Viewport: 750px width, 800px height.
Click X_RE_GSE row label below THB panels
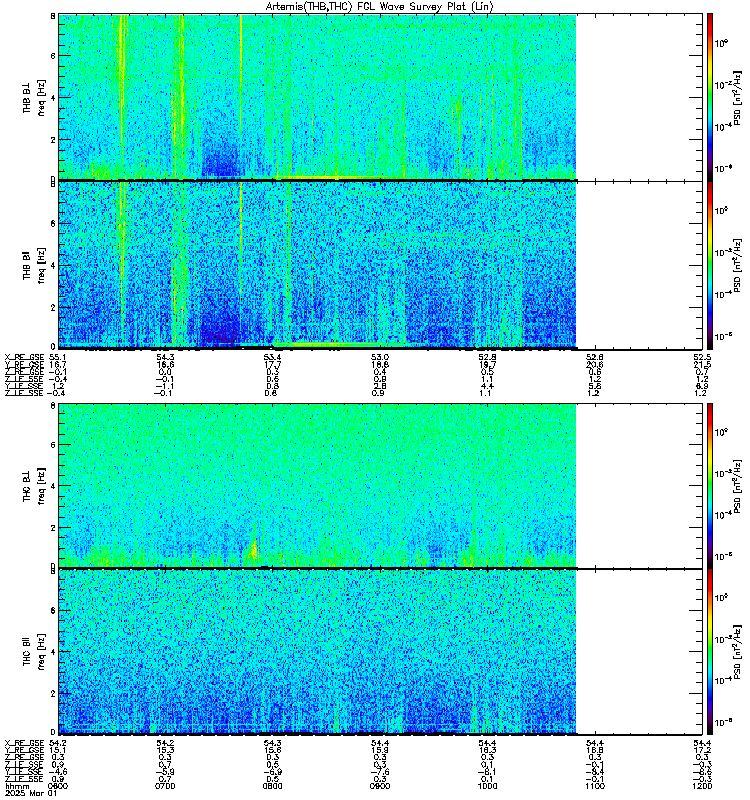pos(24,358)
